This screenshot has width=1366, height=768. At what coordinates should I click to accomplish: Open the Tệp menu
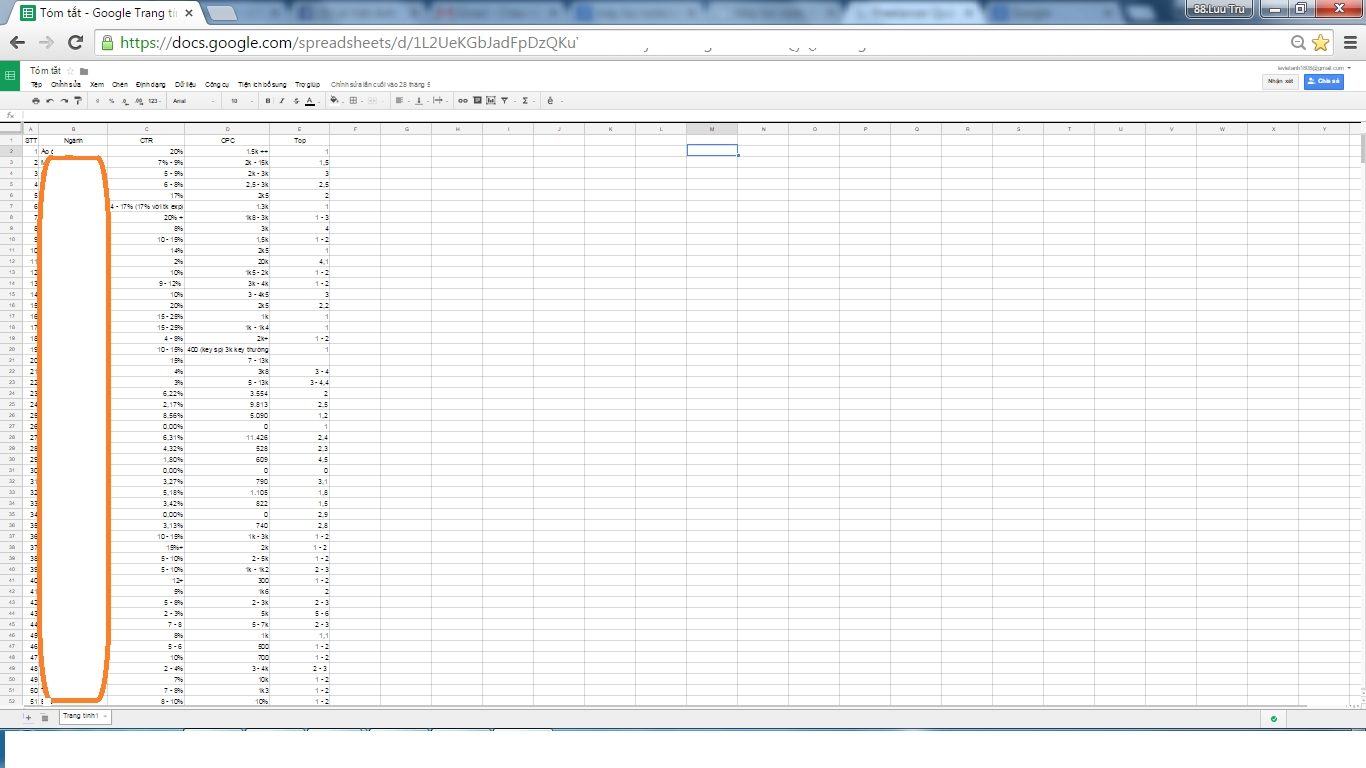pos(36,85)
